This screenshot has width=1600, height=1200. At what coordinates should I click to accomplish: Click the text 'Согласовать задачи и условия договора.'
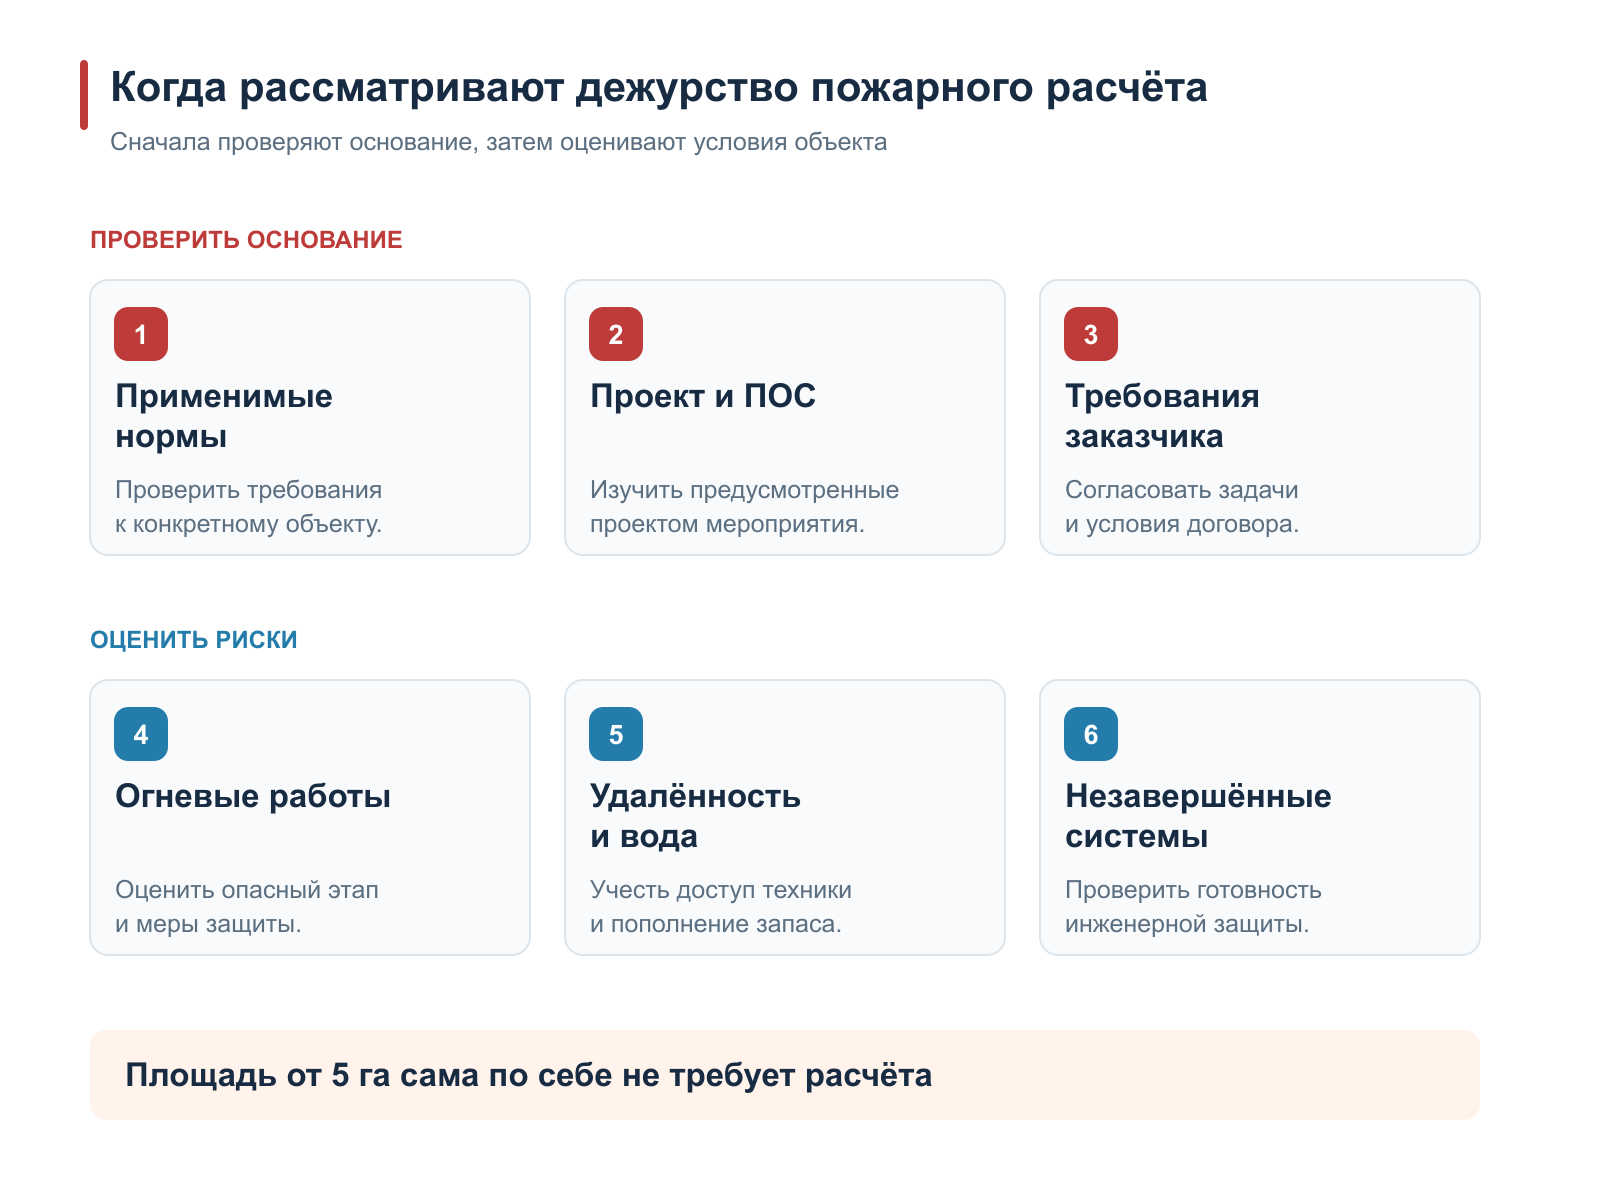coord(1182,507)
